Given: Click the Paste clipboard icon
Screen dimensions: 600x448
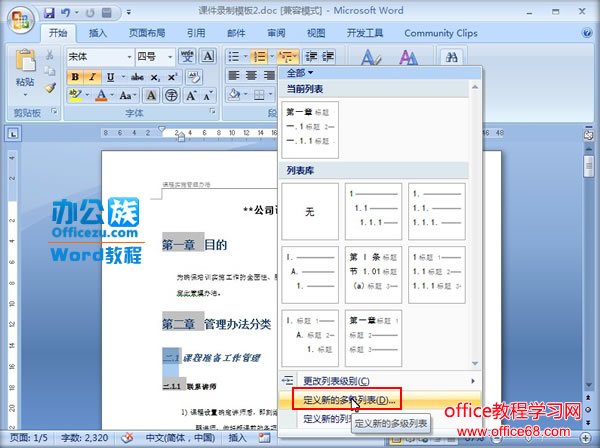Looking at the screenshot, I should click(25, 61).
